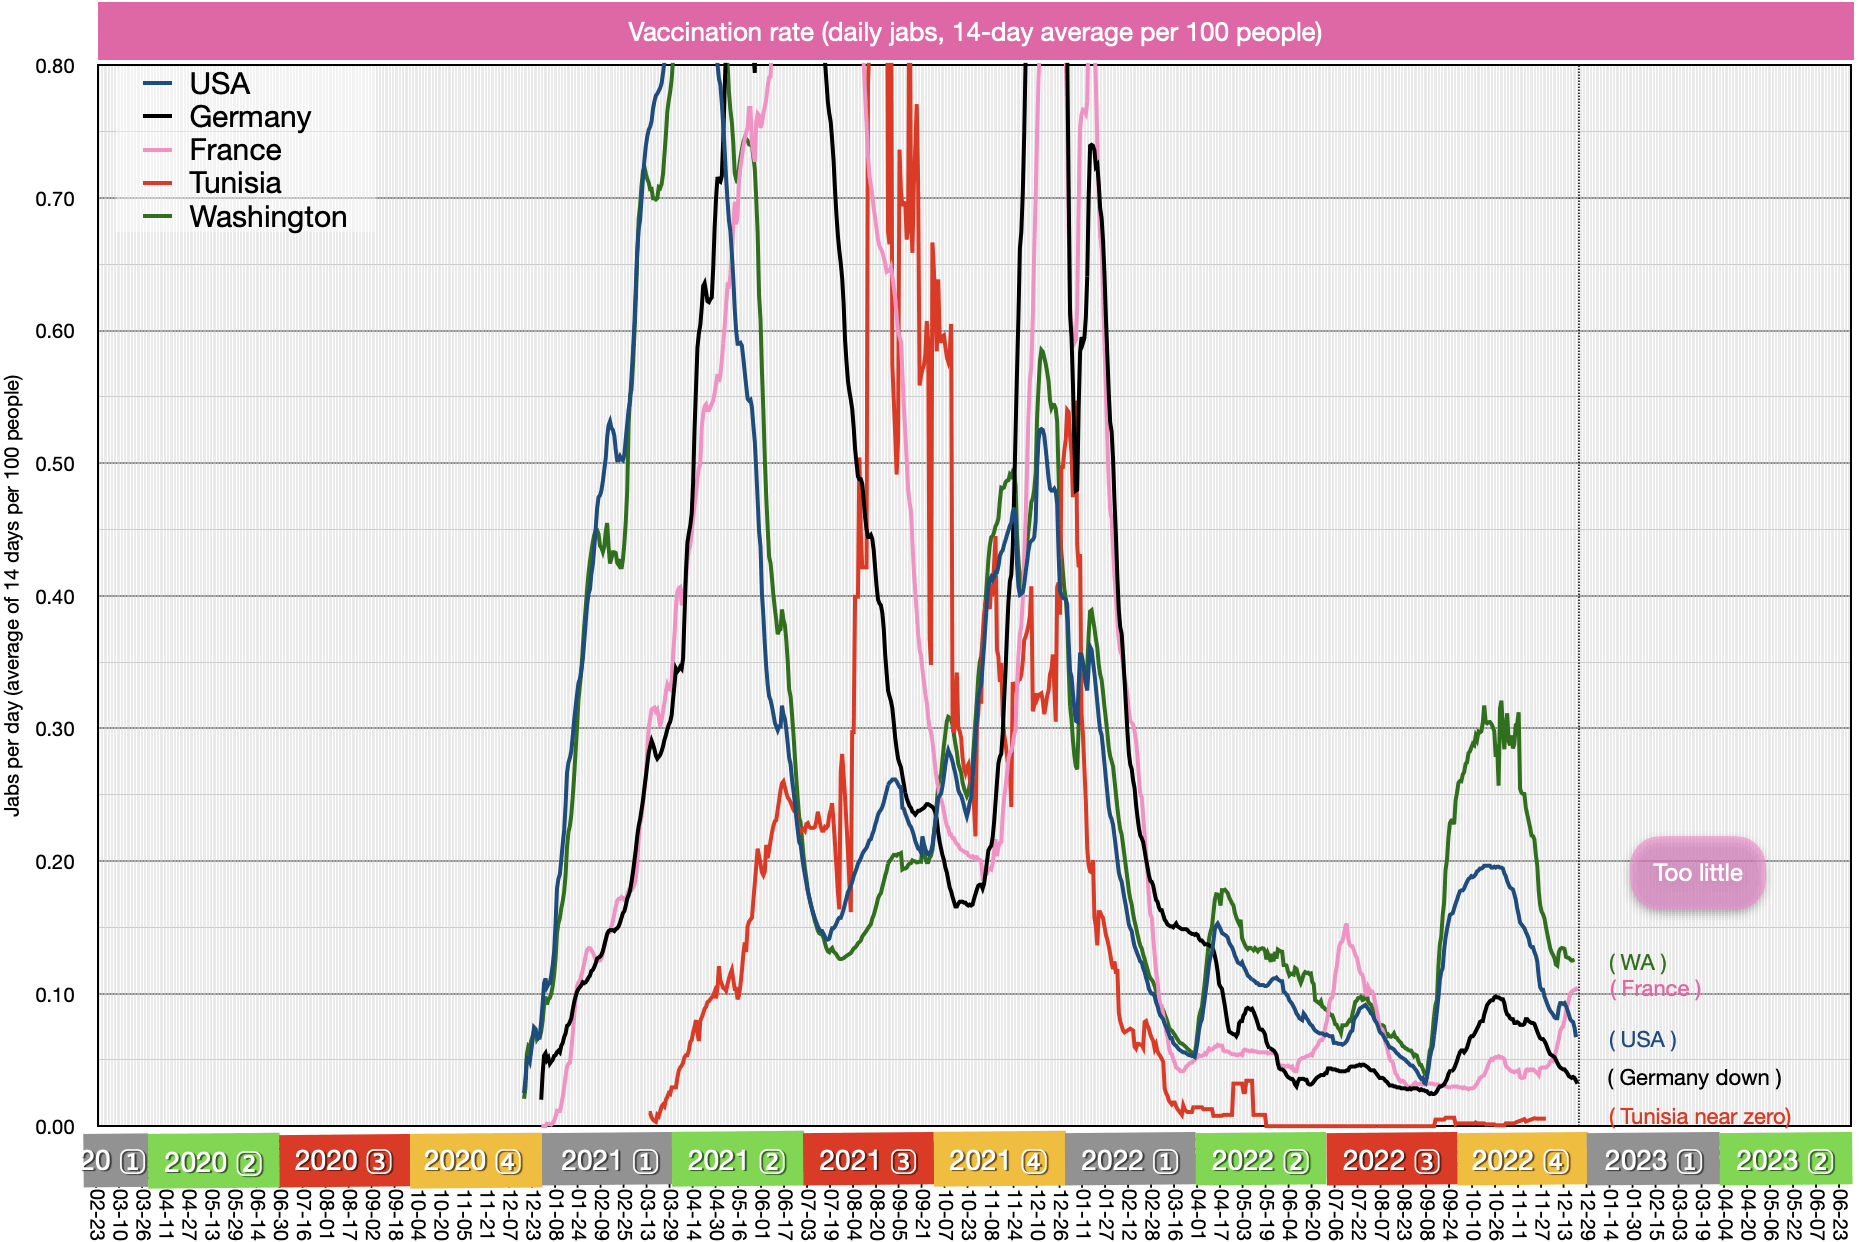Toggle the Tunisia legend entry
The image size is (1864, 1242).
point(235,183)
